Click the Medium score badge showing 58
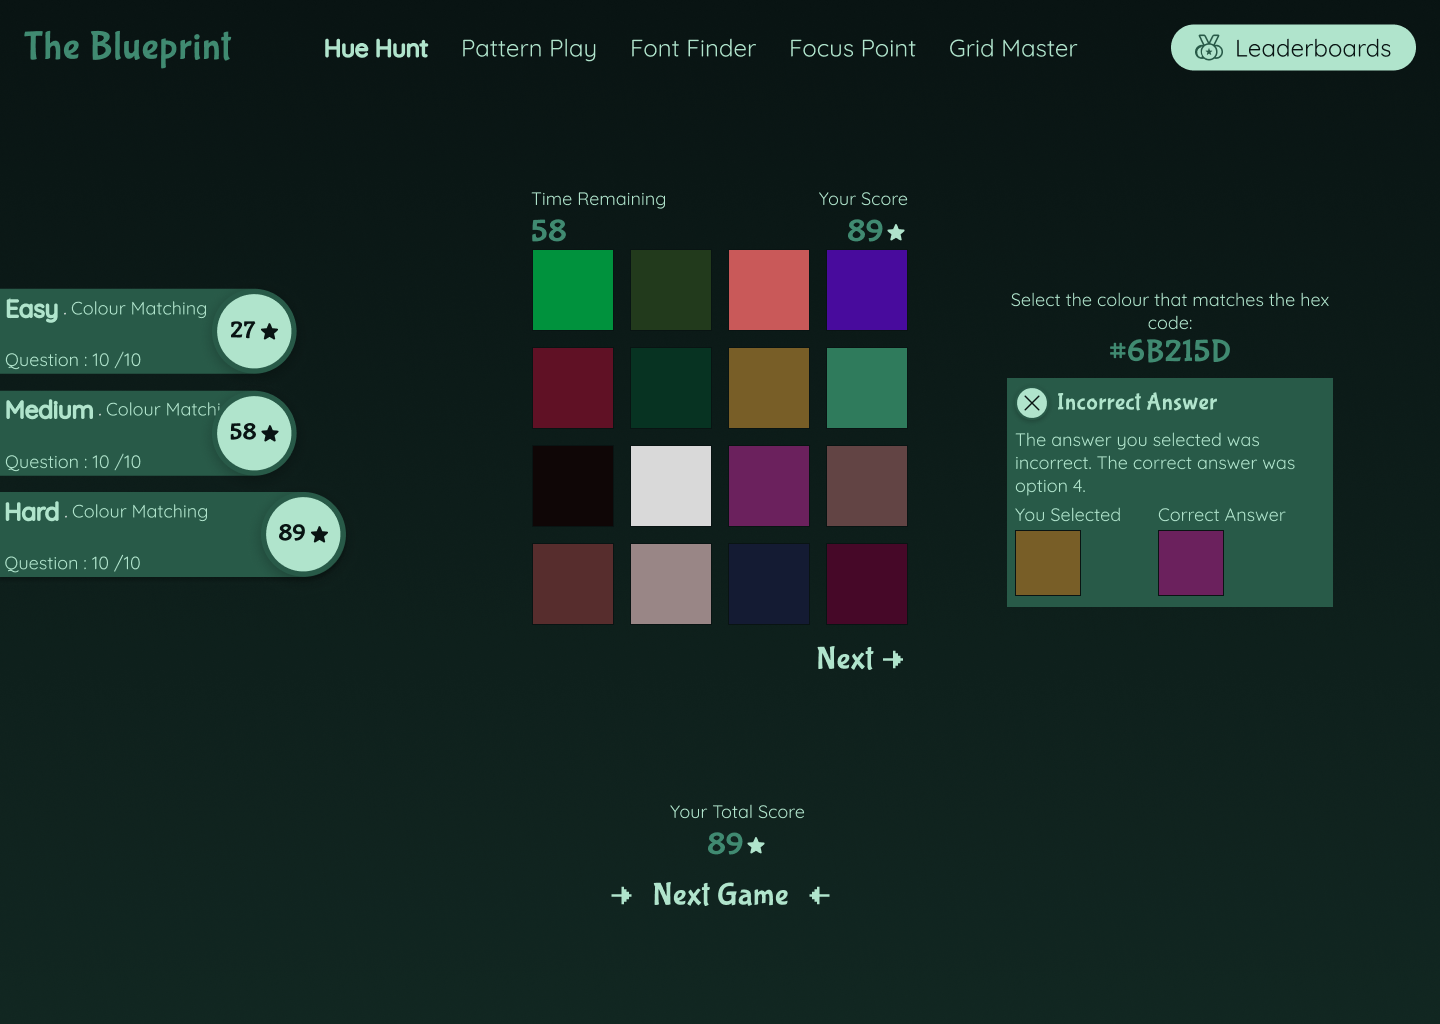 coord(254,433)
